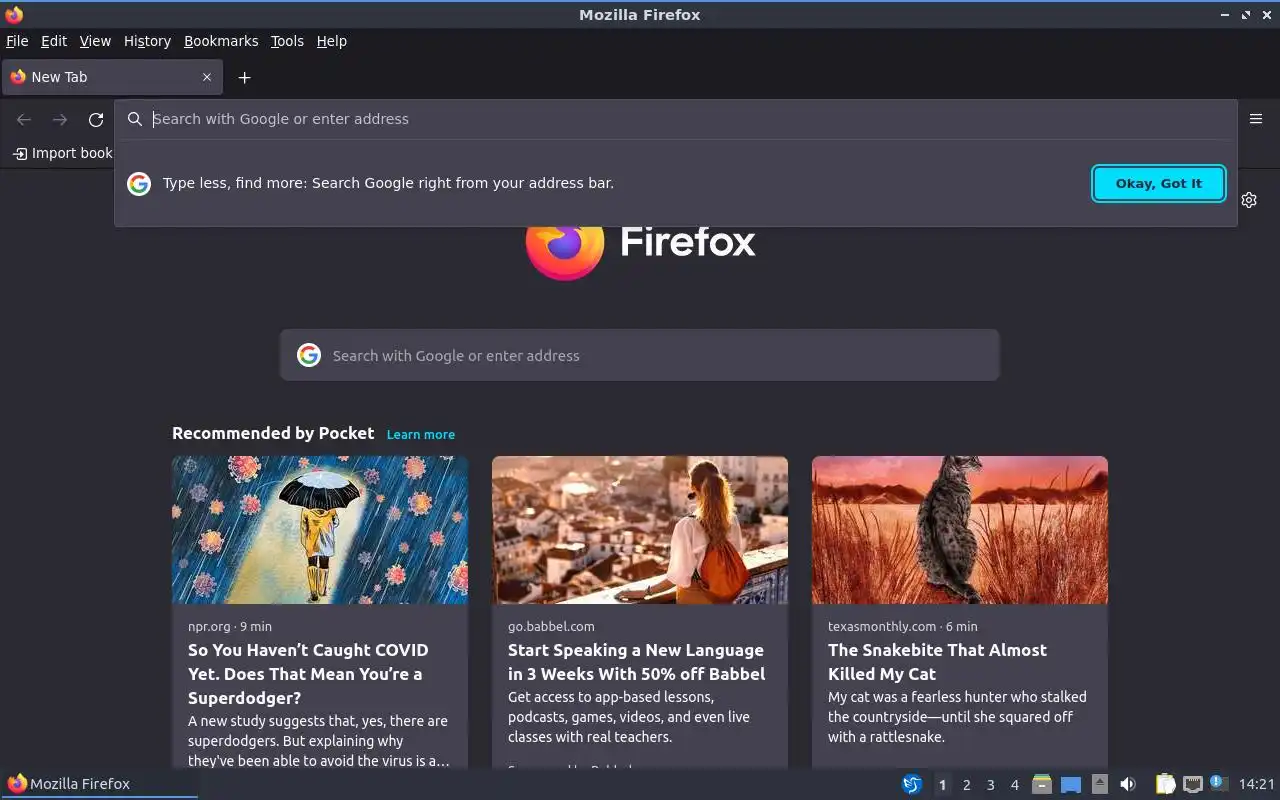The height and width of the screenshot is (800, 1280).
Task: Click the back navigation arrow
Action: coord(24,120)
